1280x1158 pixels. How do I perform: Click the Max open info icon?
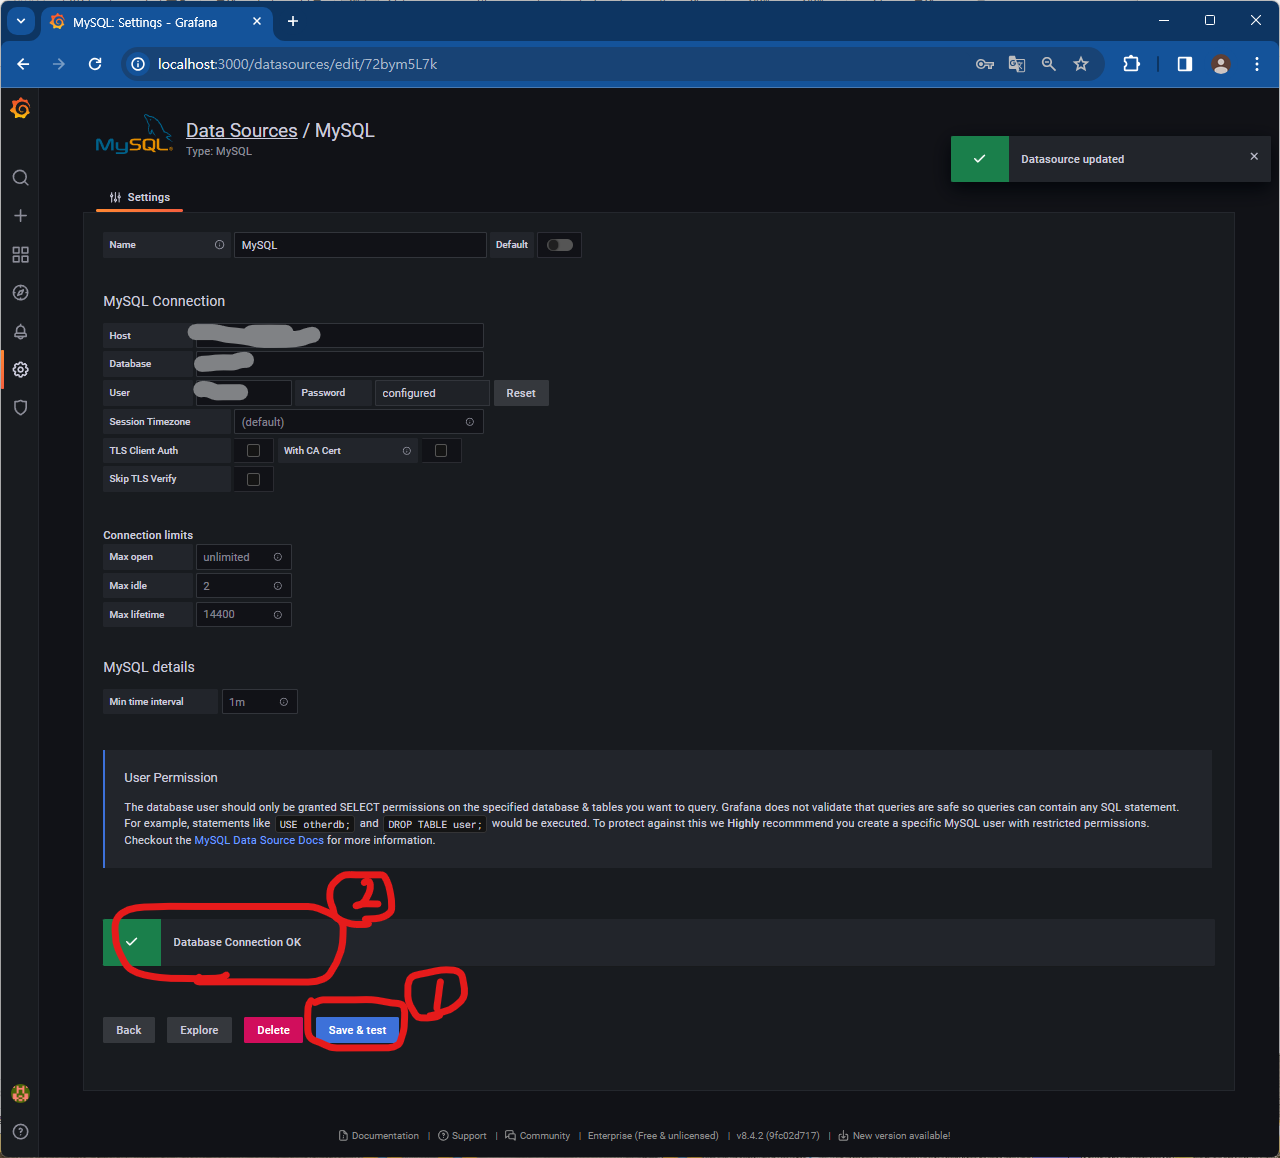(x=278, y=557)
